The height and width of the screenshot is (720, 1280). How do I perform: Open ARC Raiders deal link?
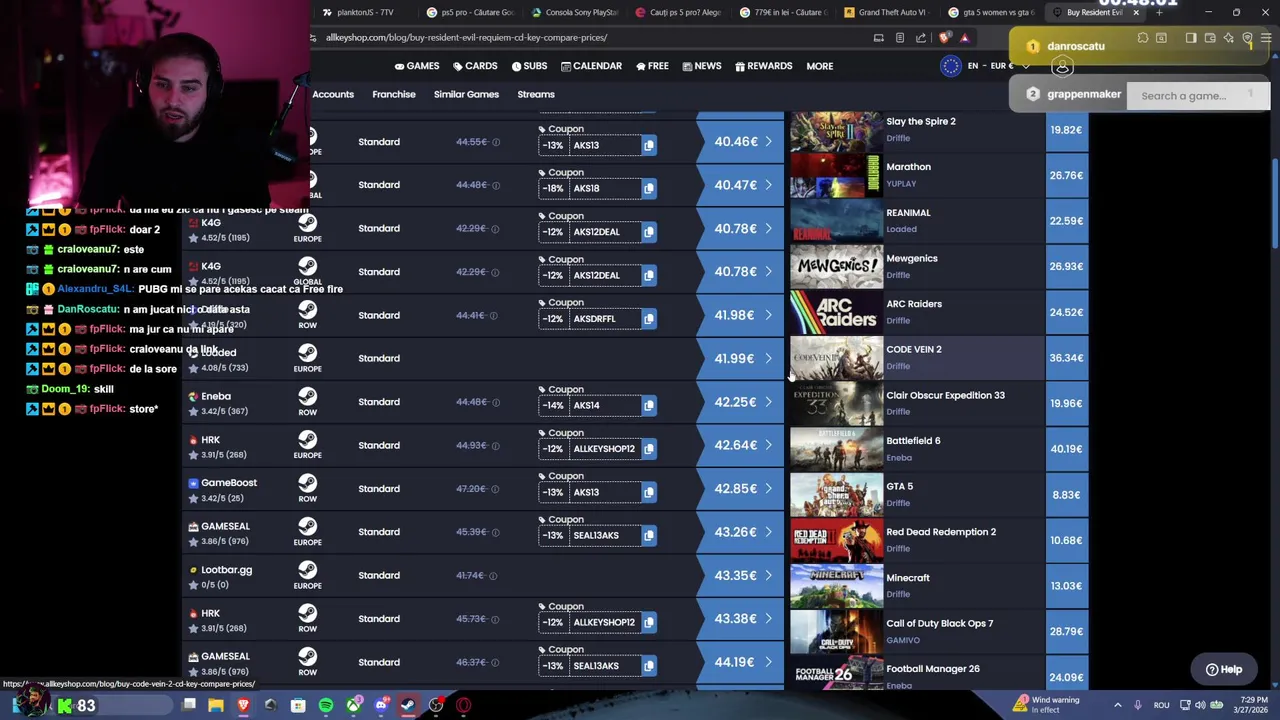(938, 312)
